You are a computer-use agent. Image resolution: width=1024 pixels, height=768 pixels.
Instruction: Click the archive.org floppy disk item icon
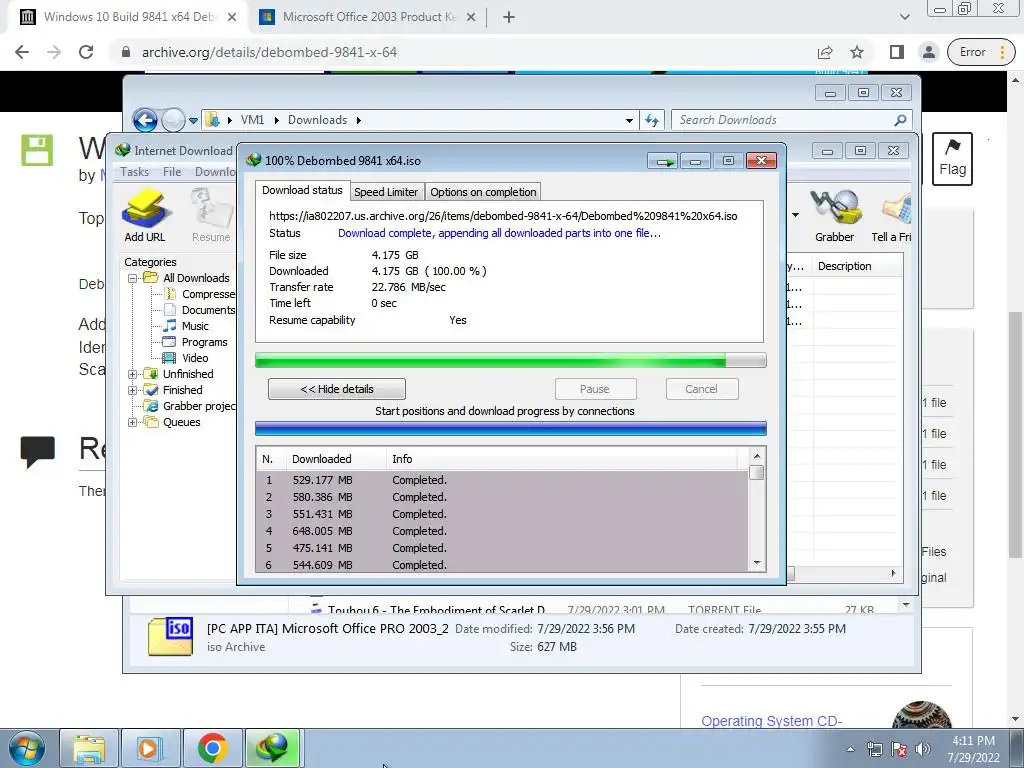click(37, 150)
